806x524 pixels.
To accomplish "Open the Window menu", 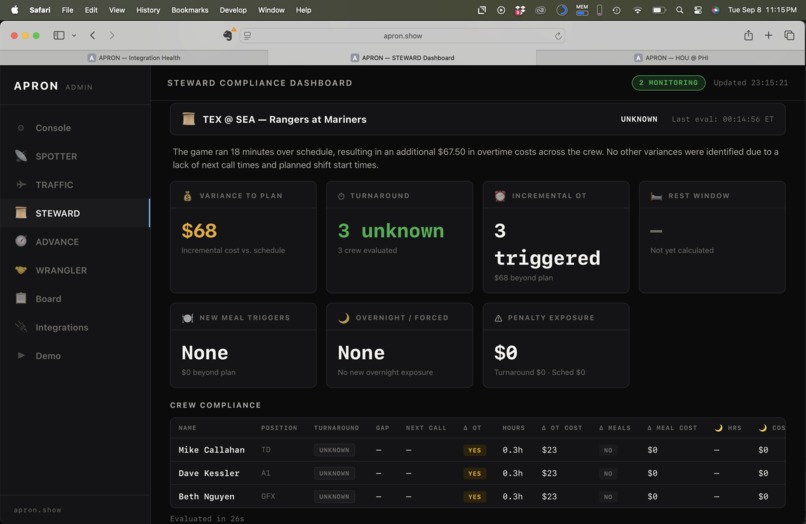I will pos(271,10).
